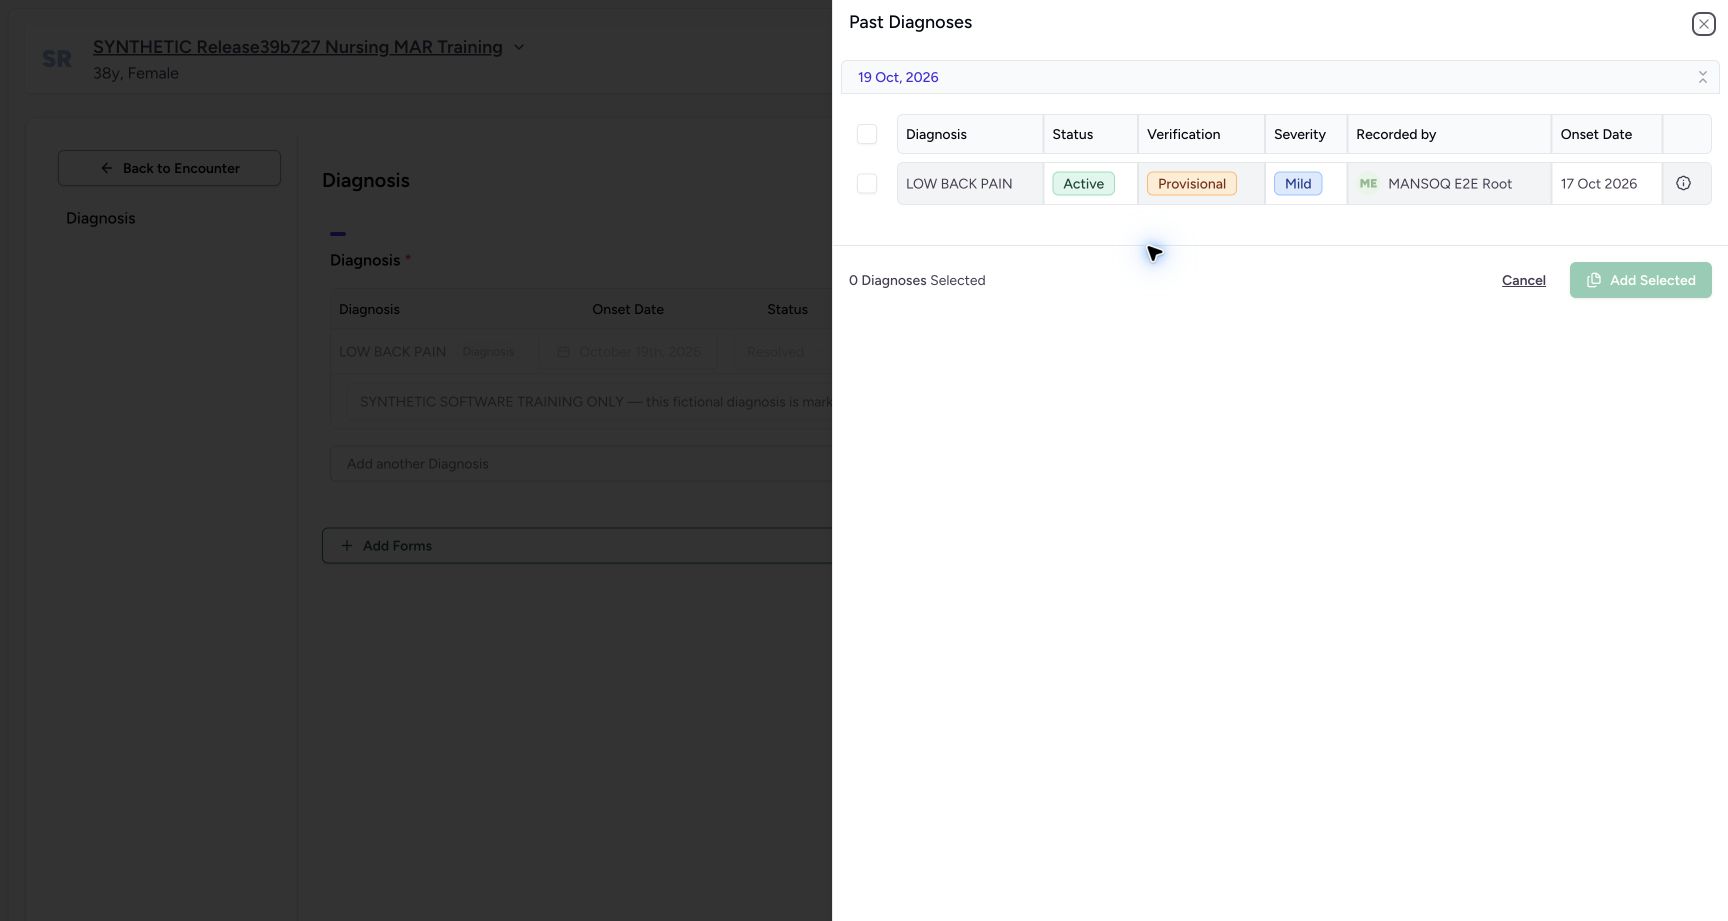Image resolution: width=1728 pixels, height=921 pixels.
Task: Close the Past Diagnoses panel
Action: click(x=1703, y=24)
